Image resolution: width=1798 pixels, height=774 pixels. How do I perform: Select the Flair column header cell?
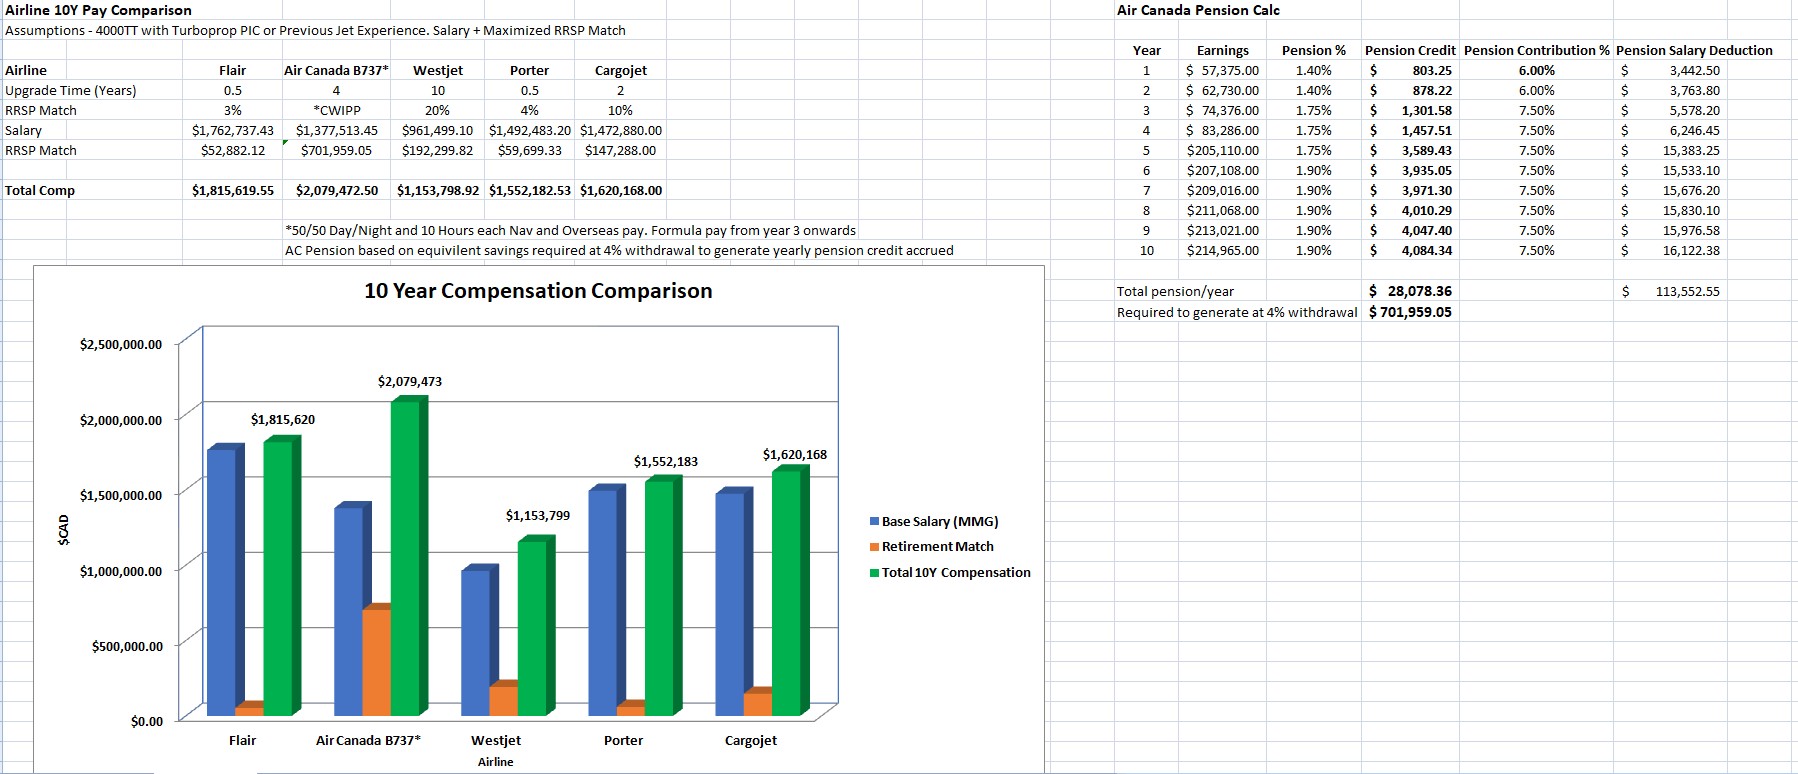(232, 70)
